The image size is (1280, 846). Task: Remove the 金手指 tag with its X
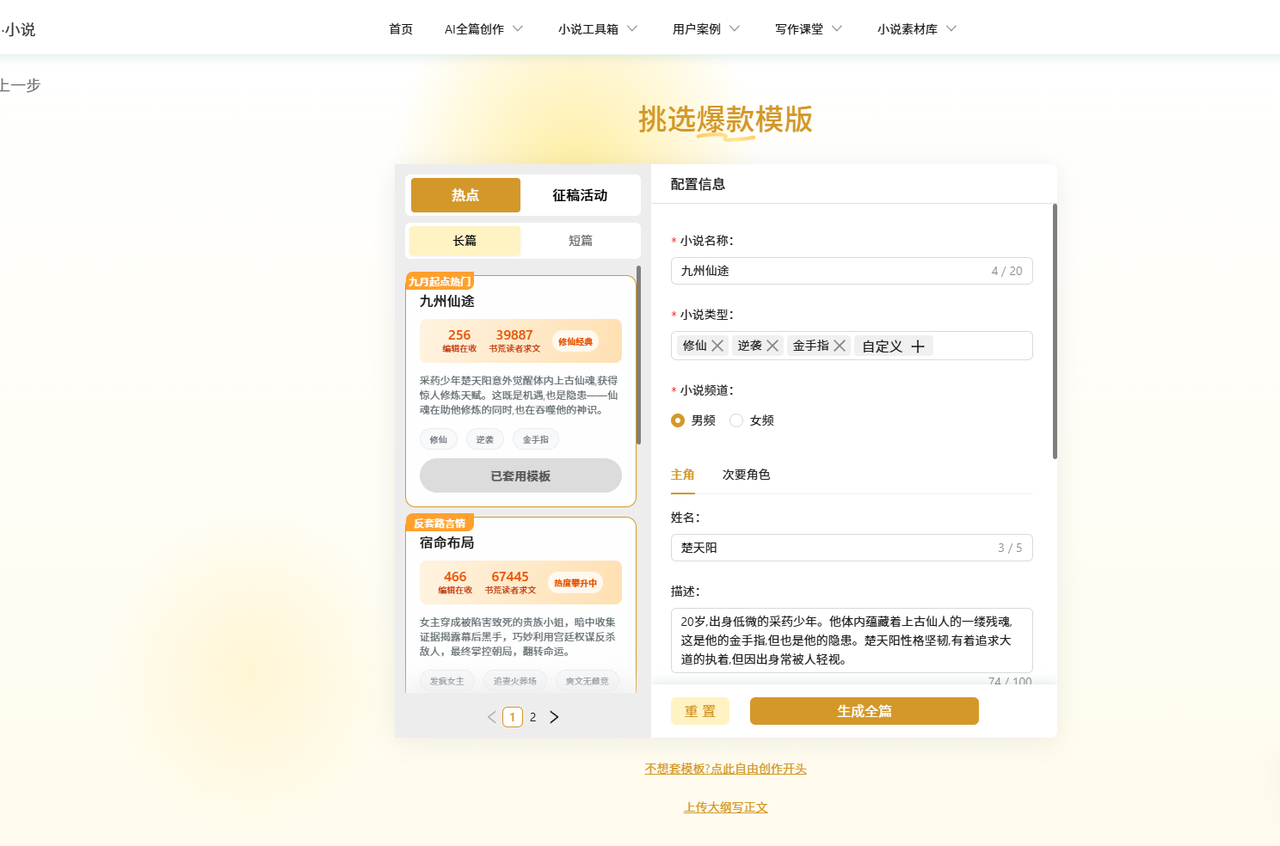[839, 346]
